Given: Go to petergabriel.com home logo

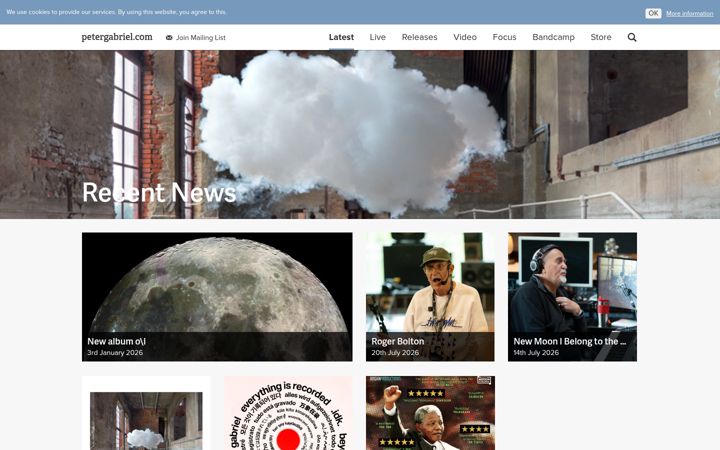Looking at the screenshot, I should [117, 37].
